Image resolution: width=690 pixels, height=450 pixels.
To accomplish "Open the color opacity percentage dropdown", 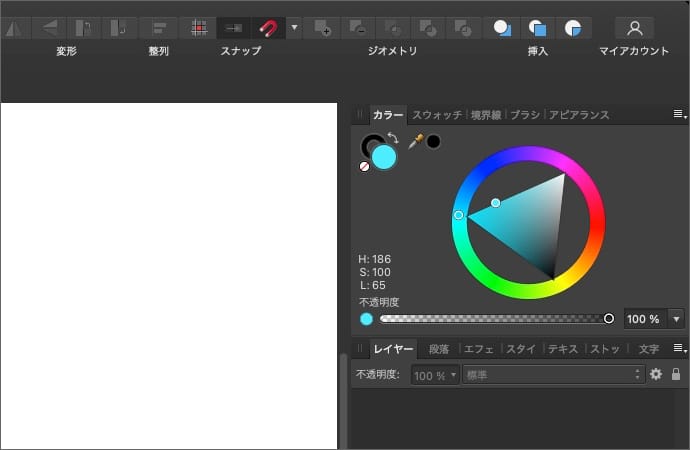I will pos(677,319).
